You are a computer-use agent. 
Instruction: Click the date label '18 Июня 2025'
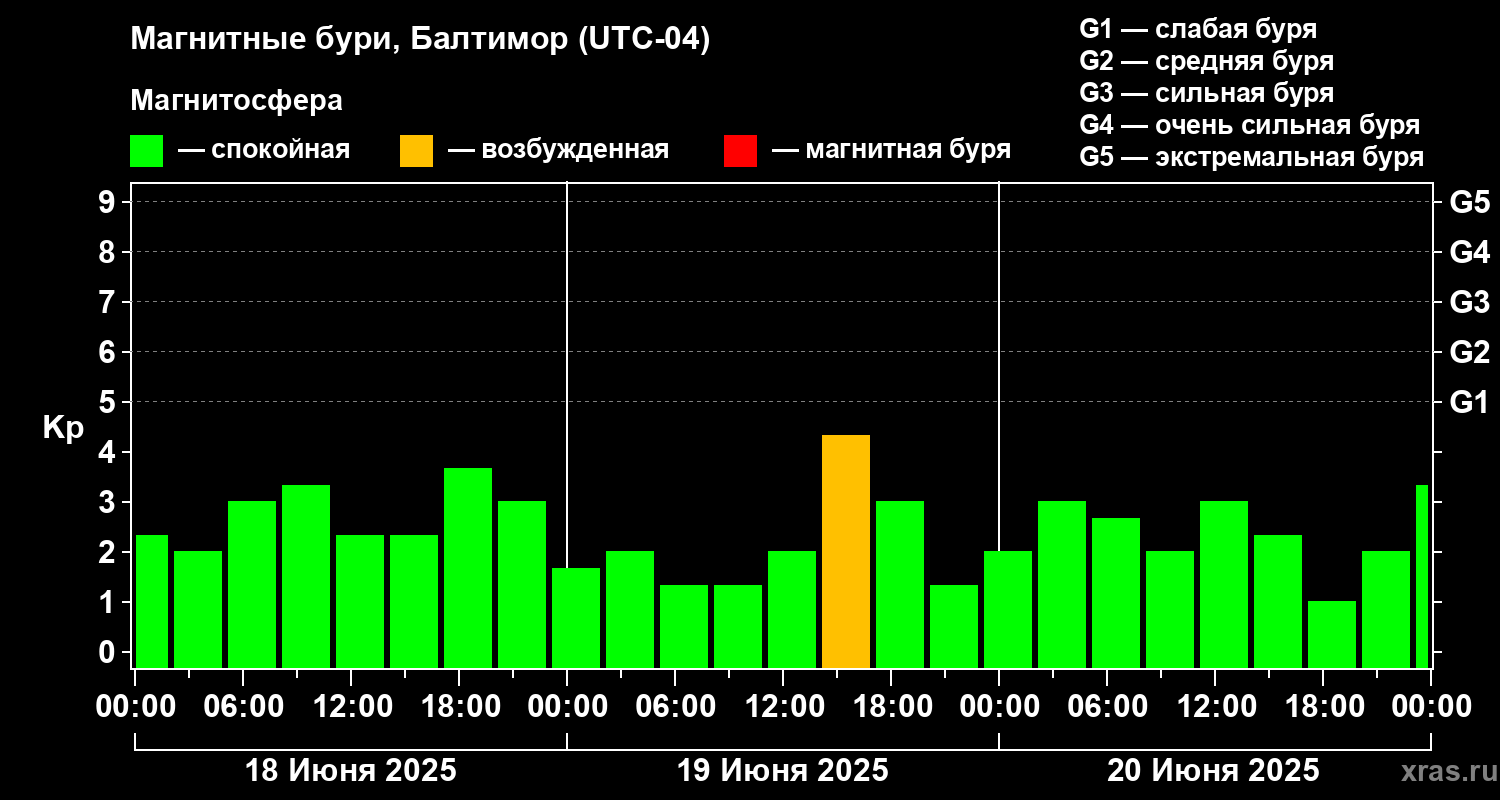coord(351,771)
